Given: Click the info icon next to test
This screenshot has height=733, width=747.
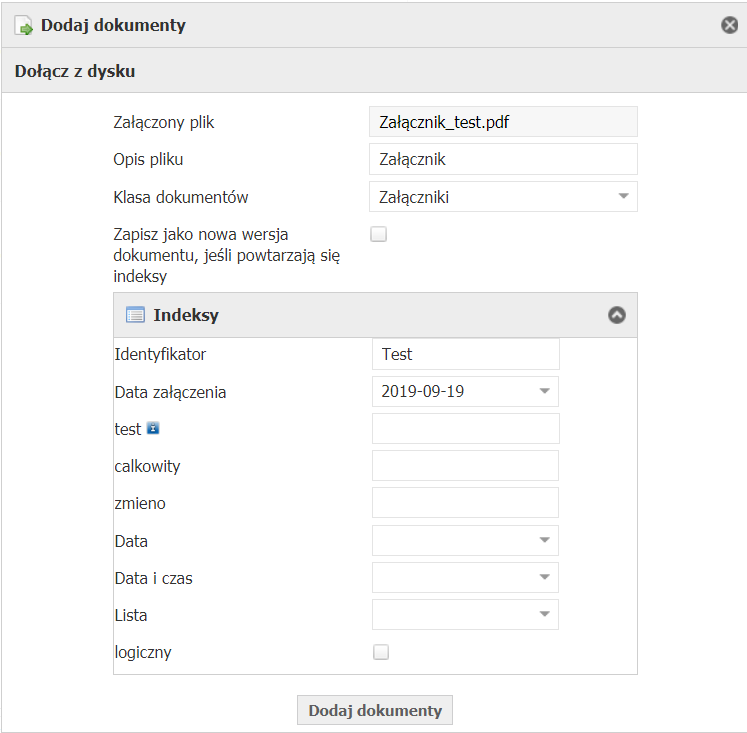Looking at the screenshot, I should pos(153,428).
